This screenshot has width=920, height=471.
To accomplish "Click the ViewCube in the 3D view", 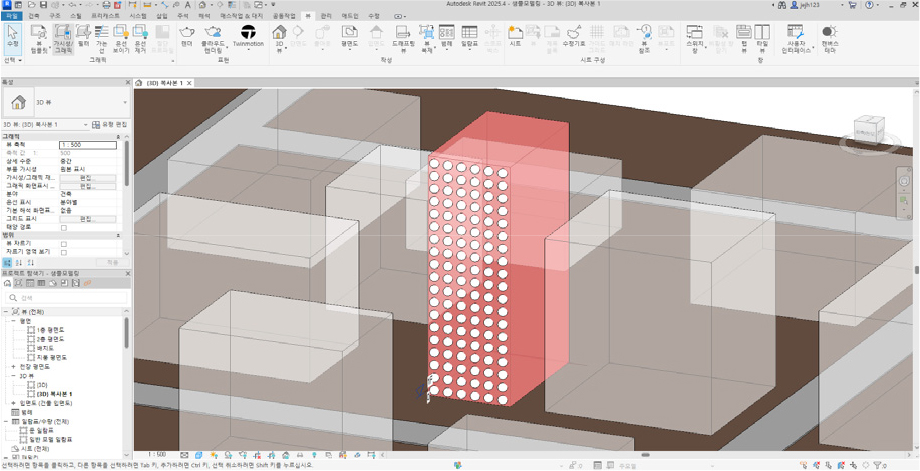I will (x=869, y=130).
